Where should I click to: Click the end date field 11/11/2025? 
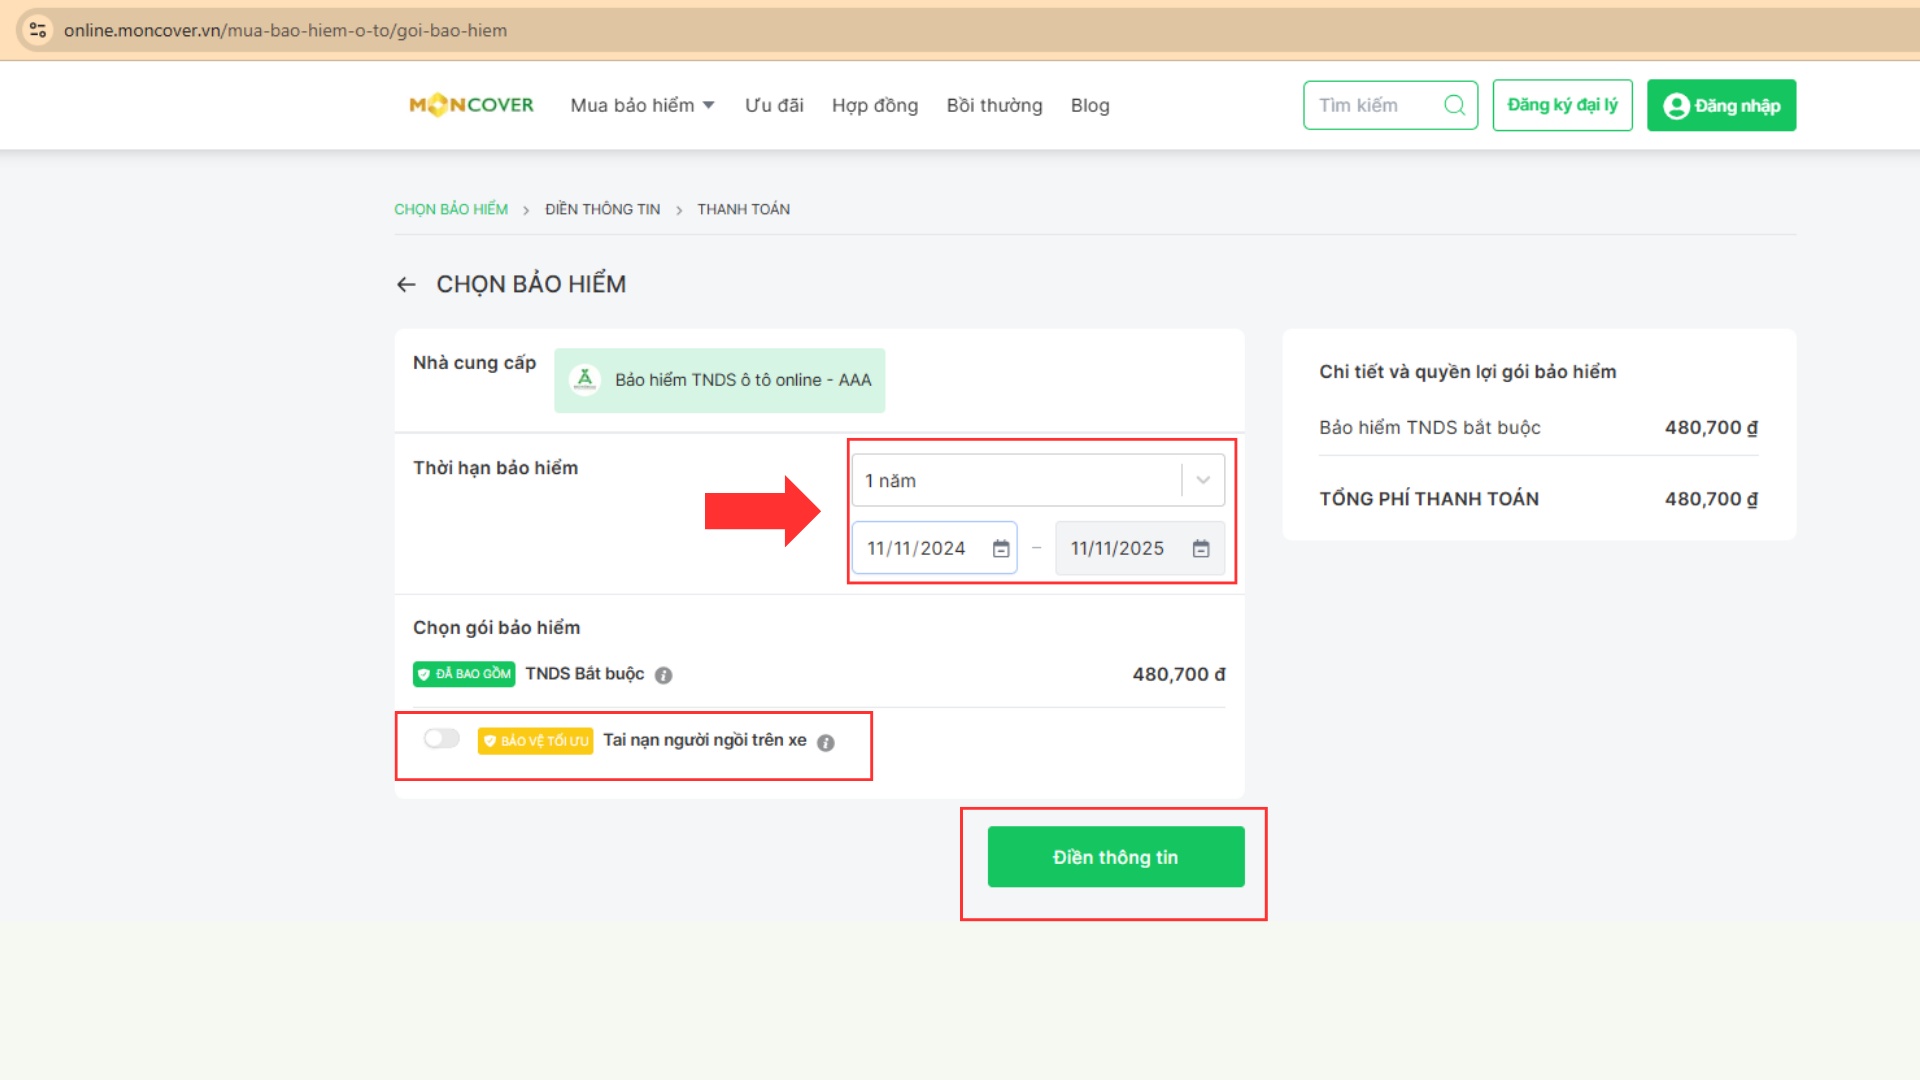tap(1140, 548)
